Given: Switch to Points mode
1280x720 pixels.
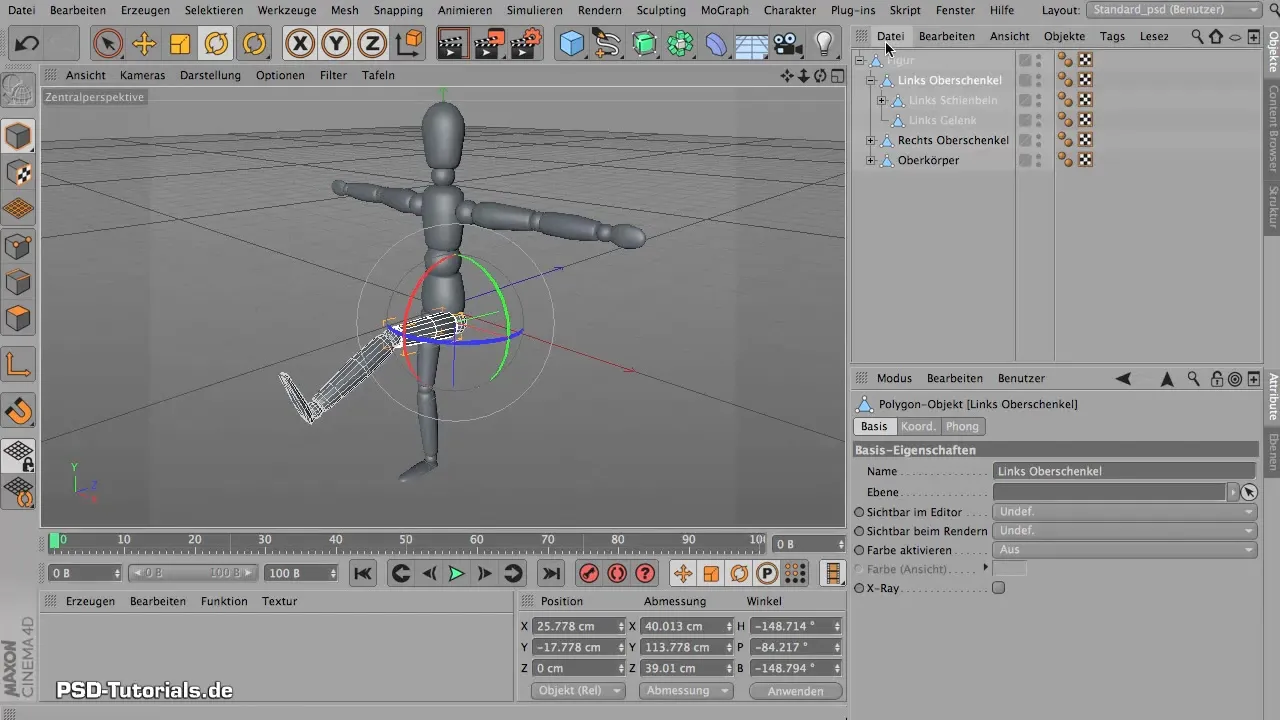Looking at the screenshot, I should [x=19, y=246].
